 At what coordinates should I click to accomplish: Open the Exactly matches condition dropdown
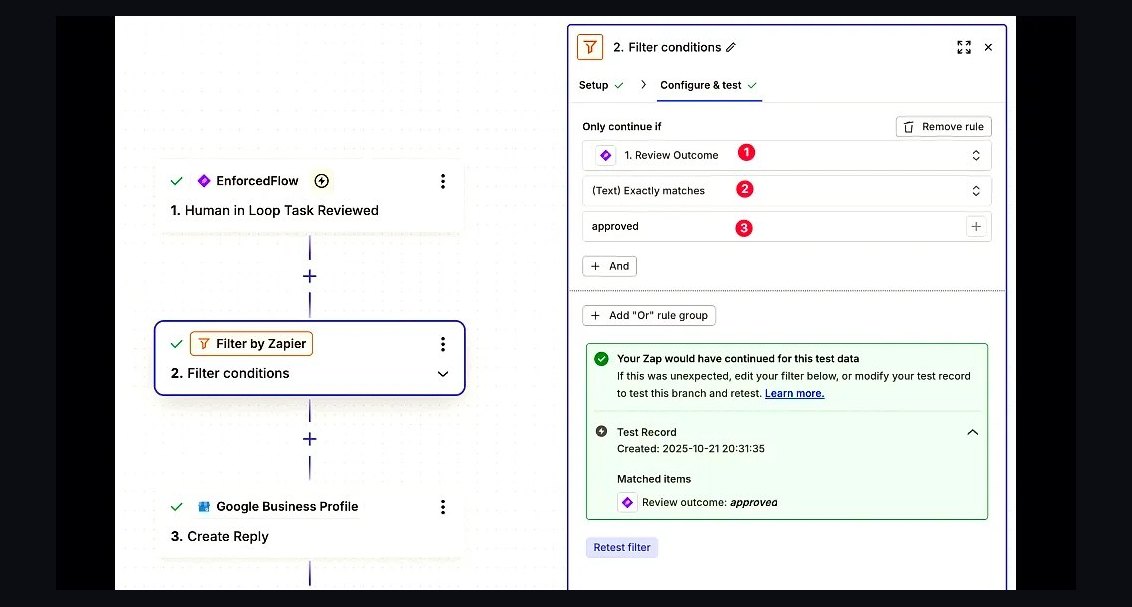(x=786, y=191)
